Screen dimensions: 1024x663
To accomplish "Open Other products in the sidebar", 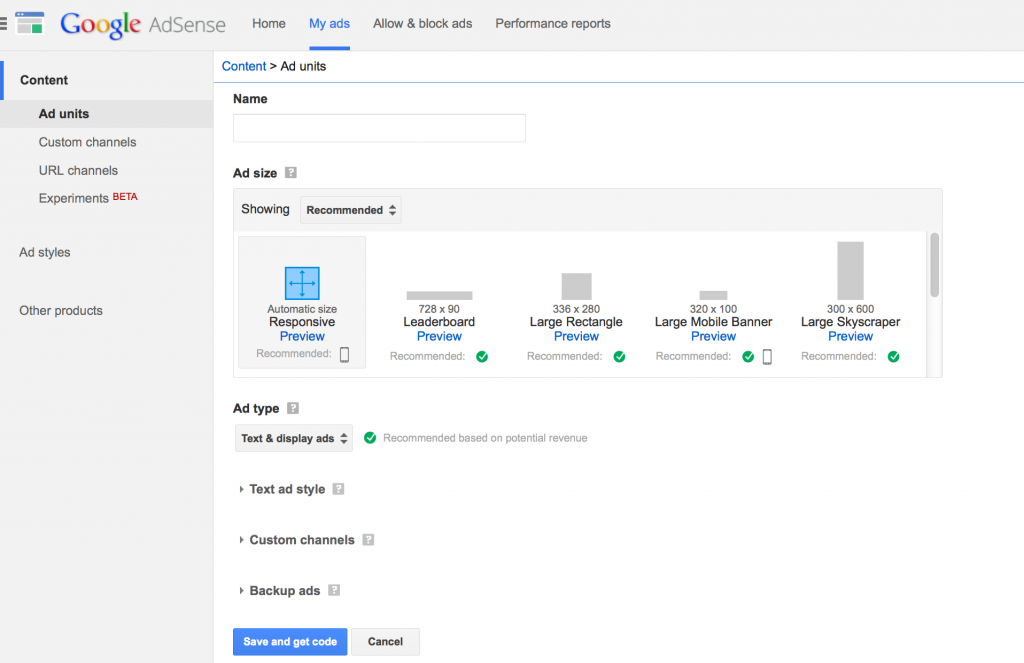I will (61, 311).
